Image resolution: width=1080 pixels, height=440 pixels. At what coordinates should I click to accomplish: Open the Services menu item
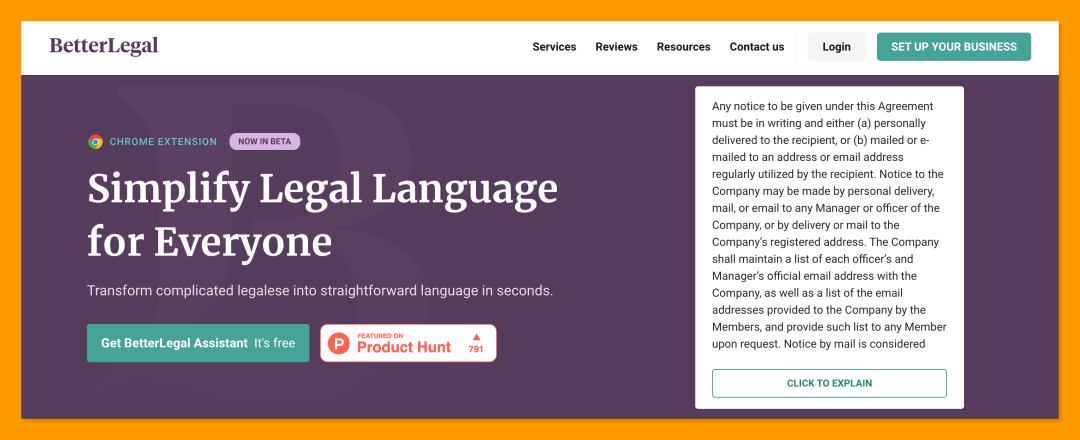tap(554, 47)
